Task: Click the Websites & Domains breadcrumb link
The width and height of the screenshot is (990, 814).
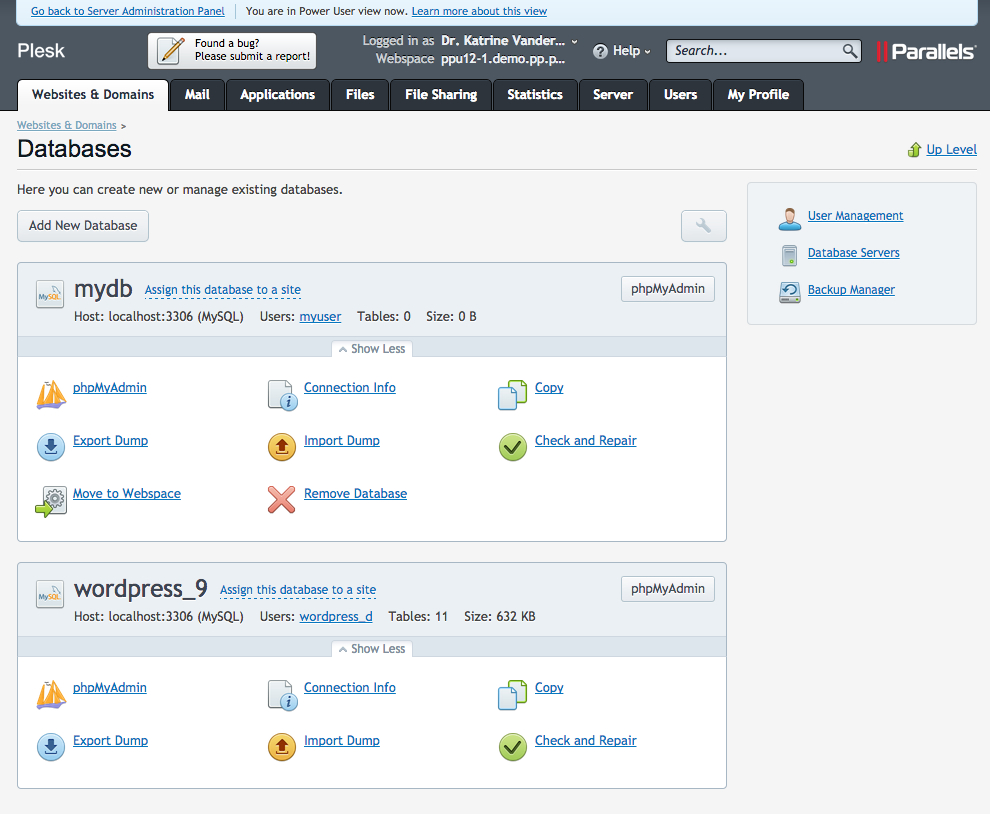Action: pos(67,125)
